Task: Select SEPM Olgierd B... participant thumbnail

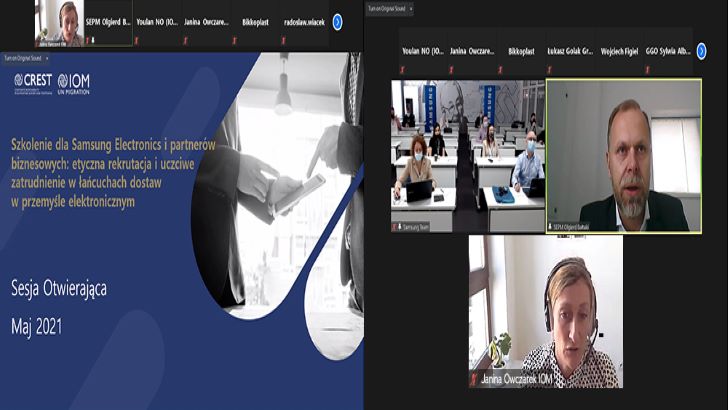Action: point(108,23)
